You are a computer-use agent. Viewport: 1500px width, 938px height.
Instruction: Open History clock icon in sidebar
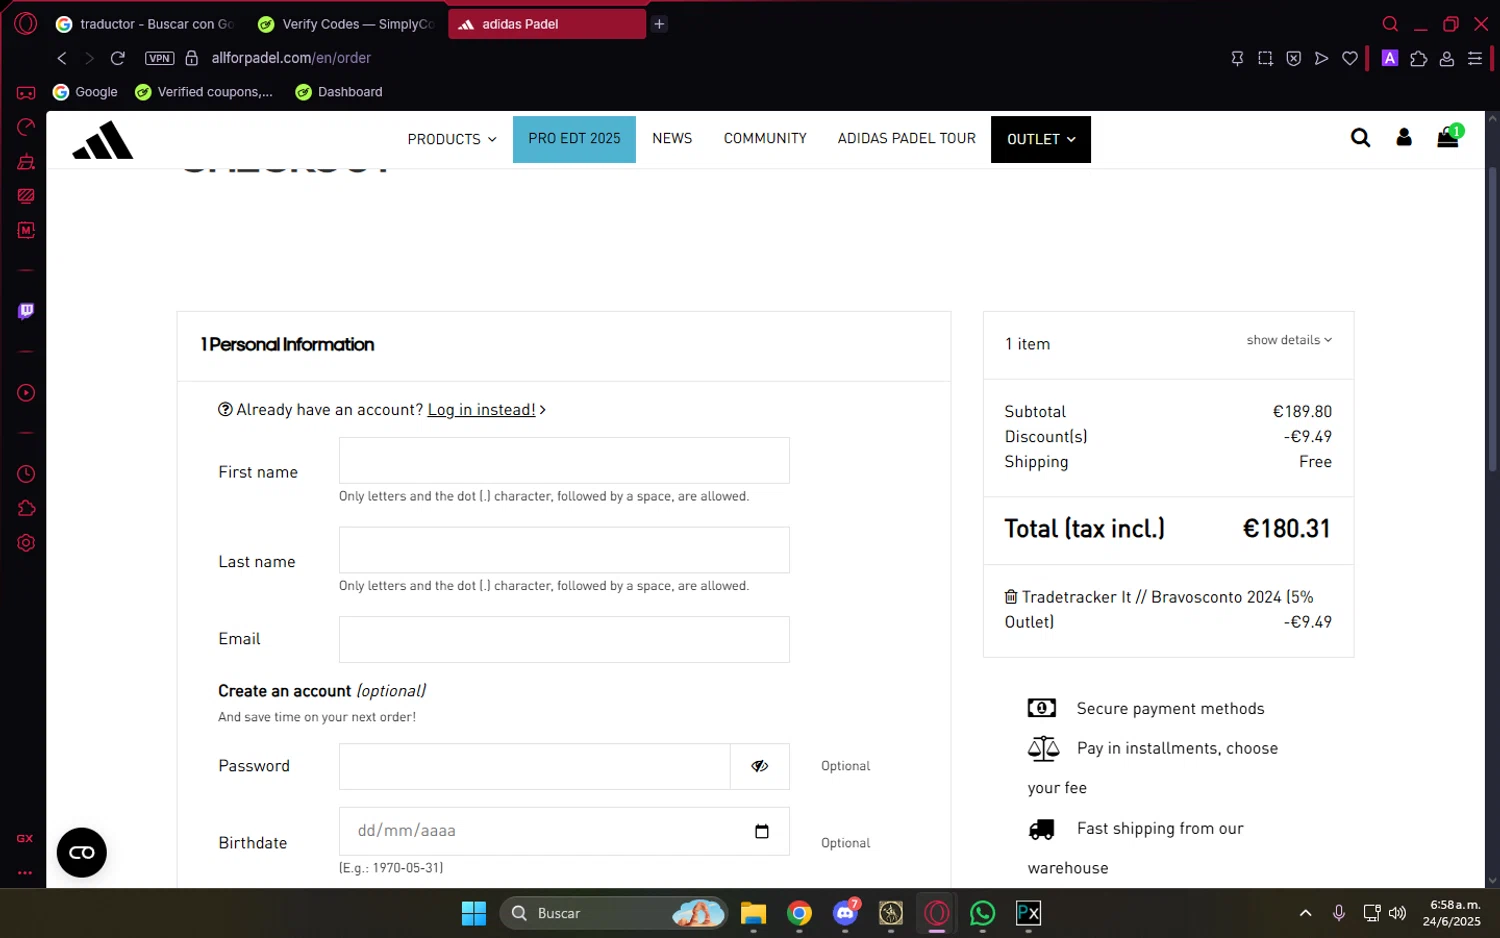coord(26,474)
